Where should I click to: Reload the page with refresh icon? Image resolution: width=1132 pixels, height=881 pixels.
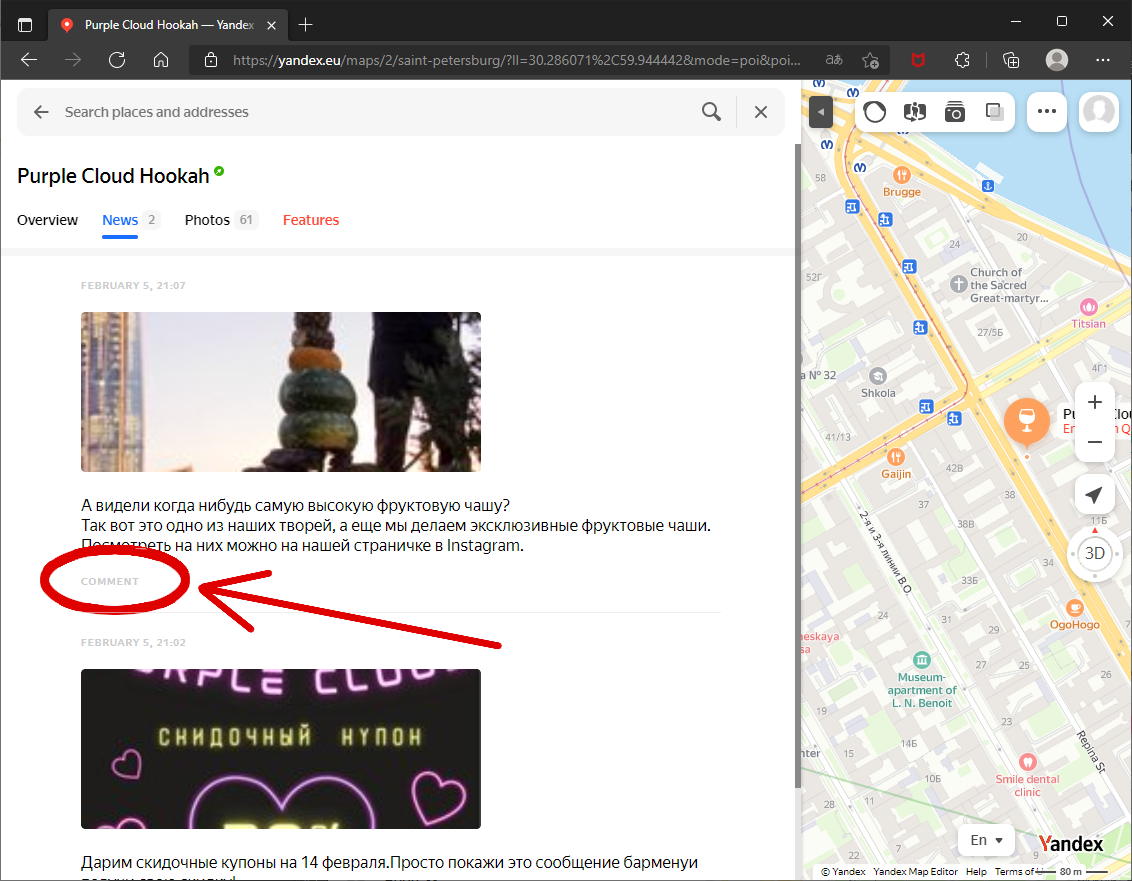coord(117,60)
